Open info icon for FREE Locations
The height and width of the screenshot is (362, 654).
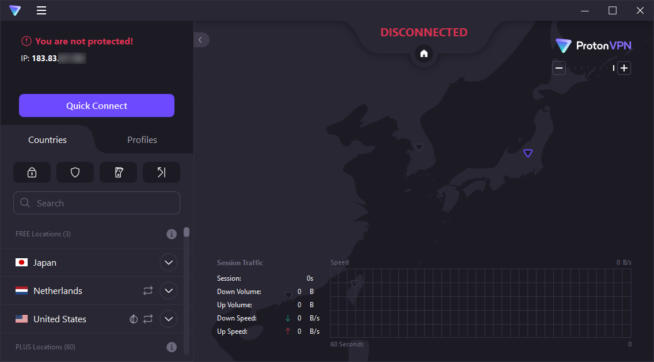[171, 234]
